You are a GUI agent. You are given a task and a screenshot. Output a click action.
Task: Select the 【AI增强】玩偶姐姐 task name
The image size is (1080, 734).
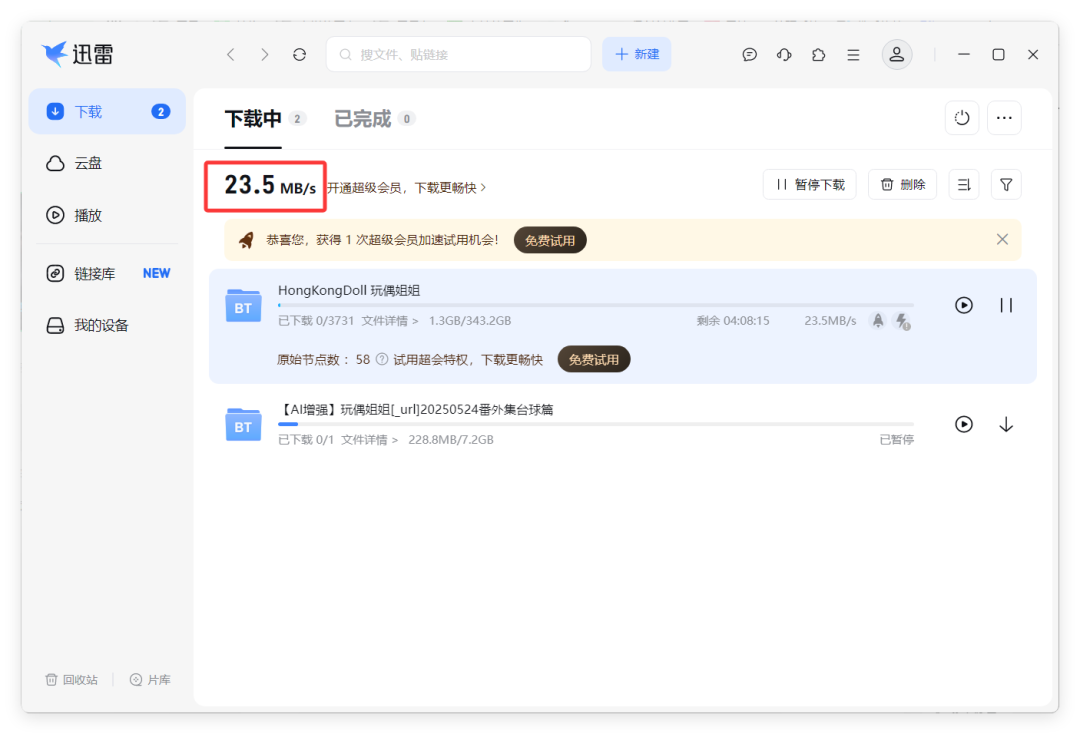point(415,410)
